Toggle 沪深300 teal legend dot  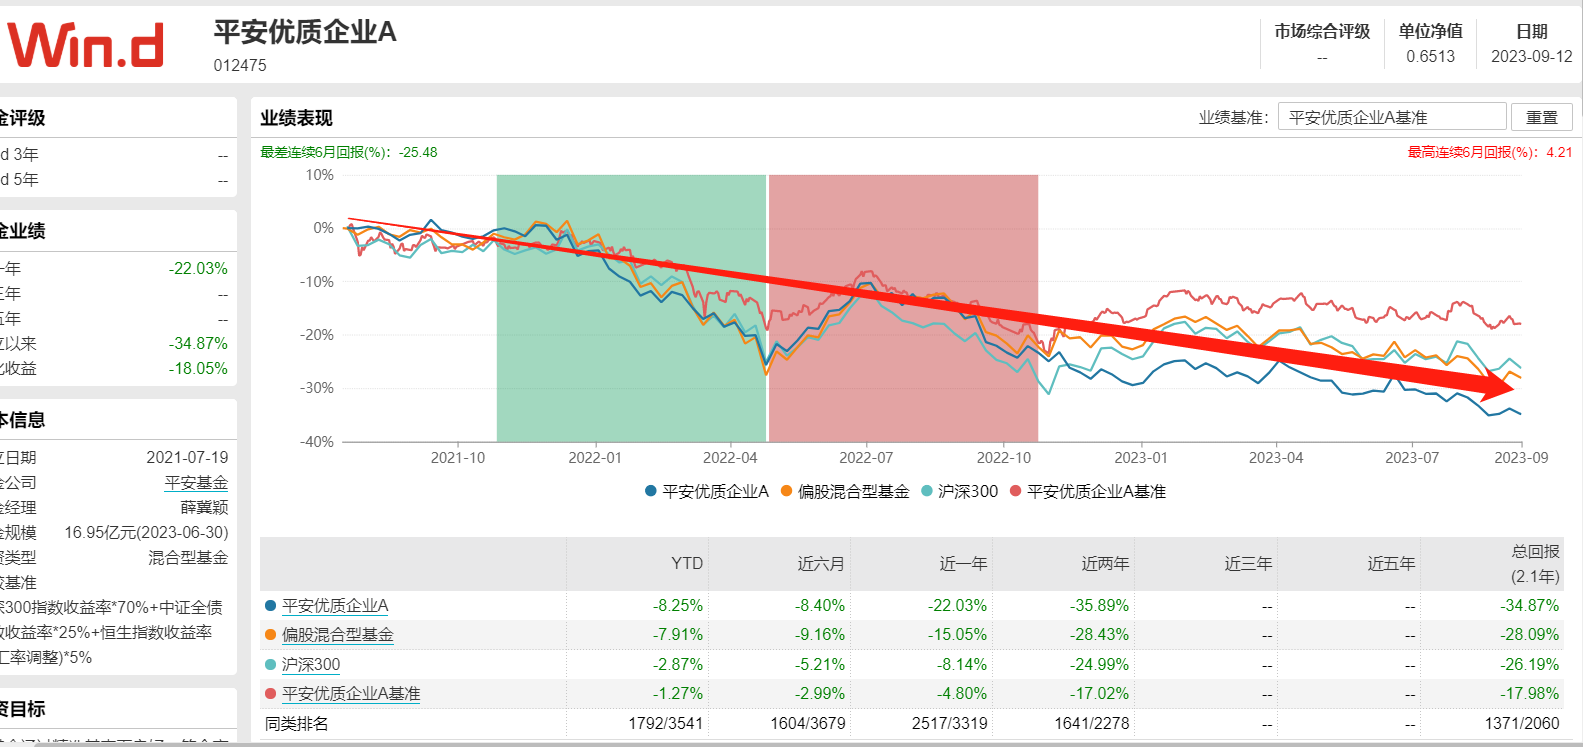[927, 491]
